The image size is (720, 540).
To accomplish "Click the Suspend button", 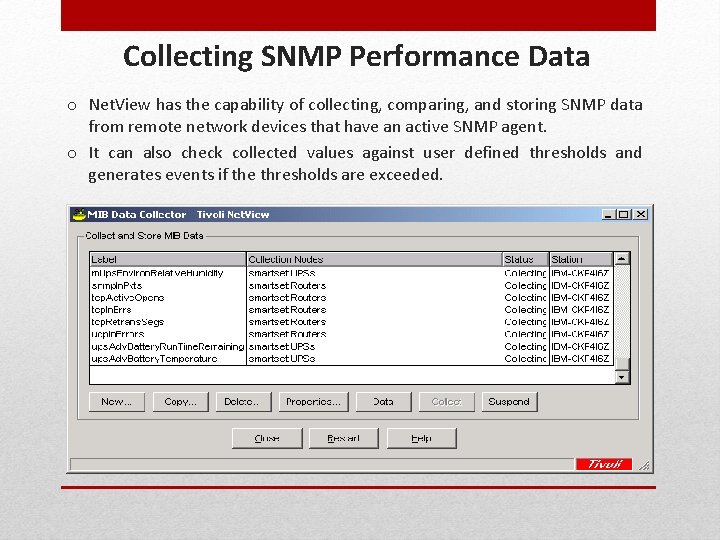I will (x=509, y=402).
